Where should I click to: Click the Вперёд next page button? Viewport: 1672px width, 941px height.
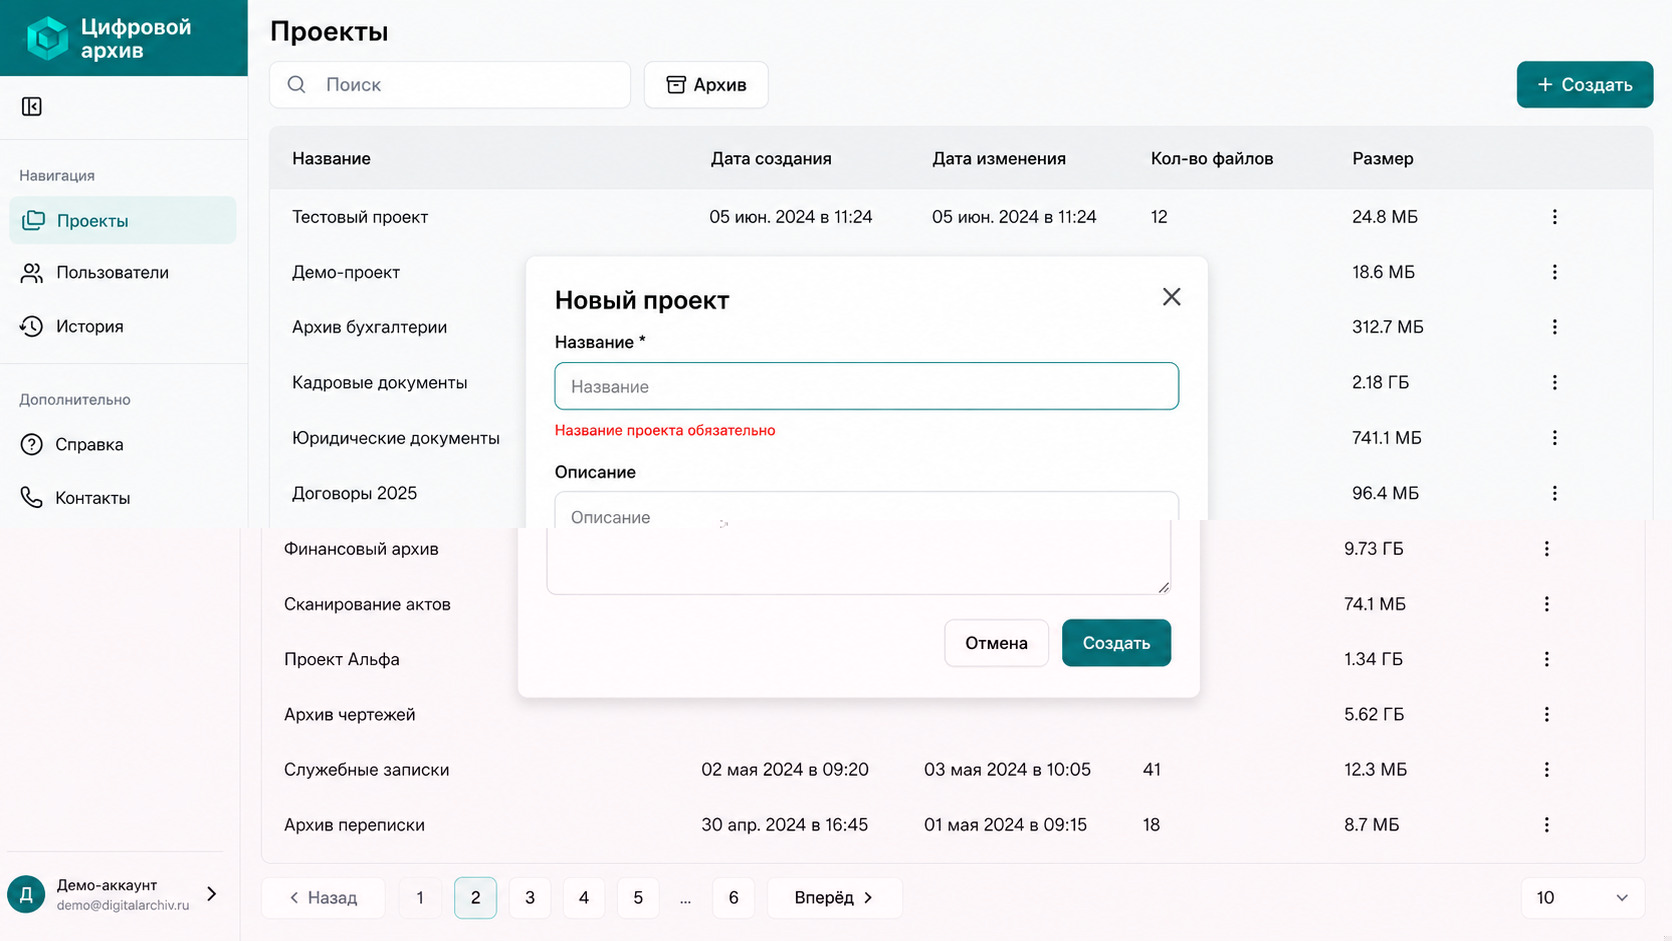coord(834,898)
